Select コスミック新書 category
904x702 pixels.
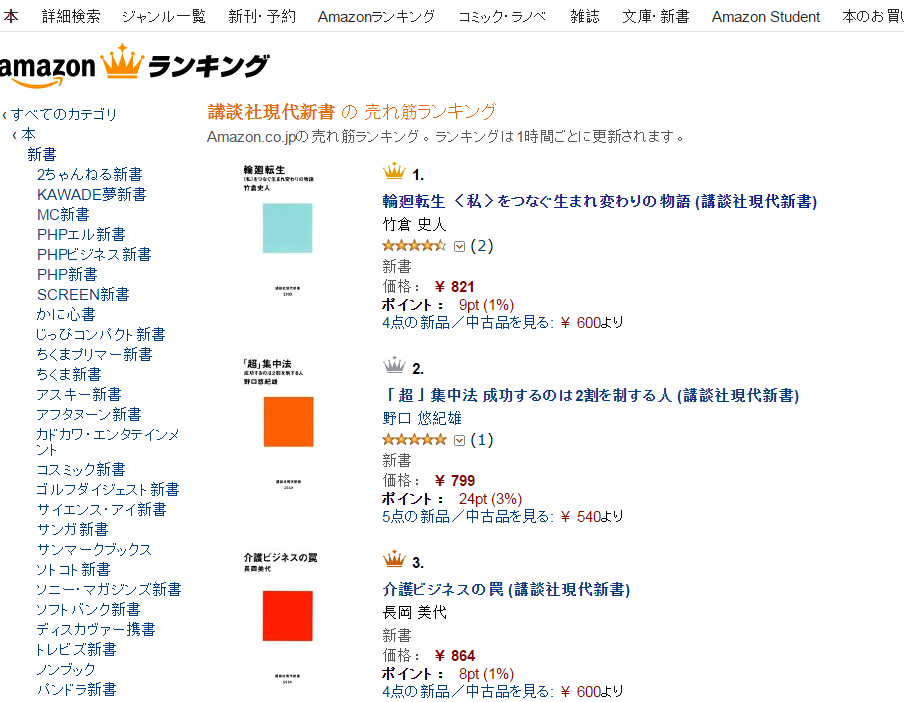pos(81,470)
